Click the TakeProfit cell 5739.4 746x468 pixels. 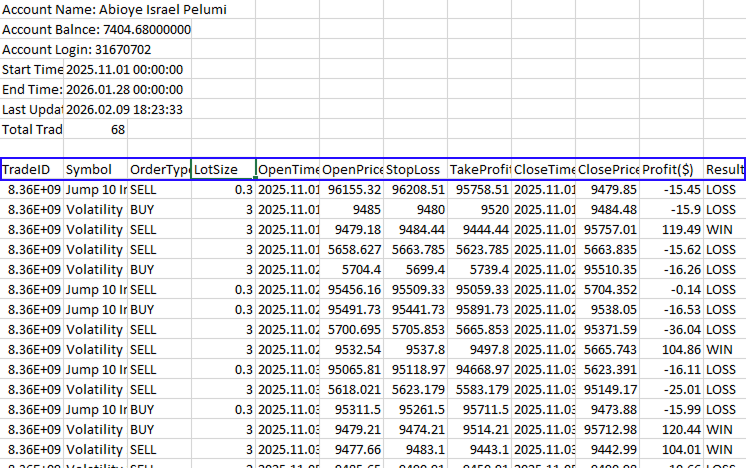479,269
